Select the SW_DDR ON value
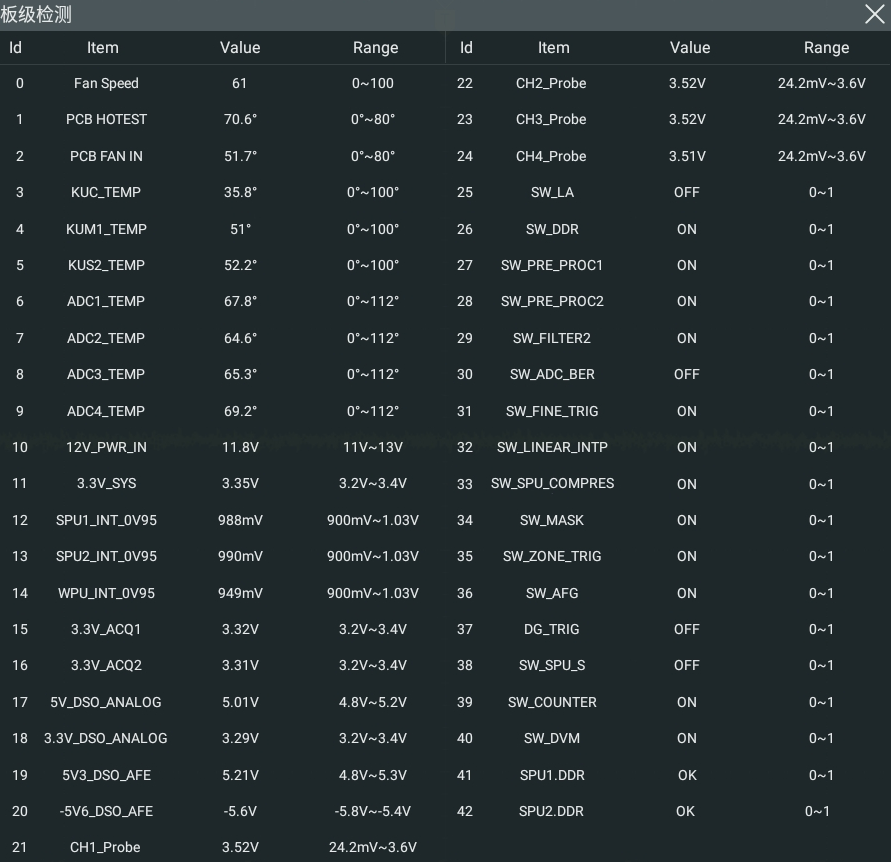891x862 pixels. click(x=686, y=229)
